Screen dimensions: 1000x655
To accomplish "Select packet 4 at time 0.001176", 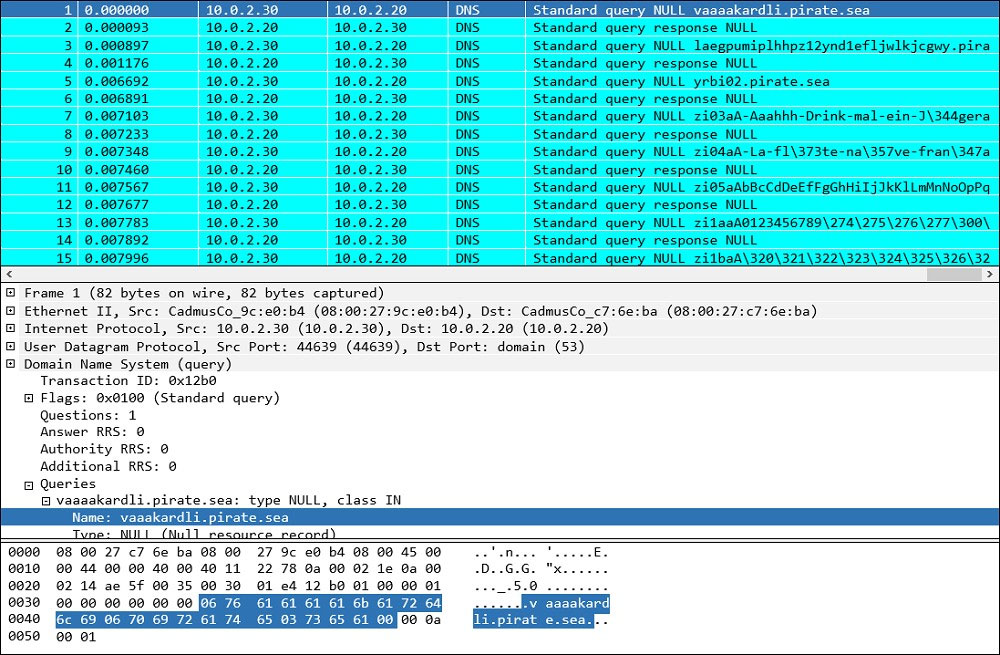I will click(500, 63).
